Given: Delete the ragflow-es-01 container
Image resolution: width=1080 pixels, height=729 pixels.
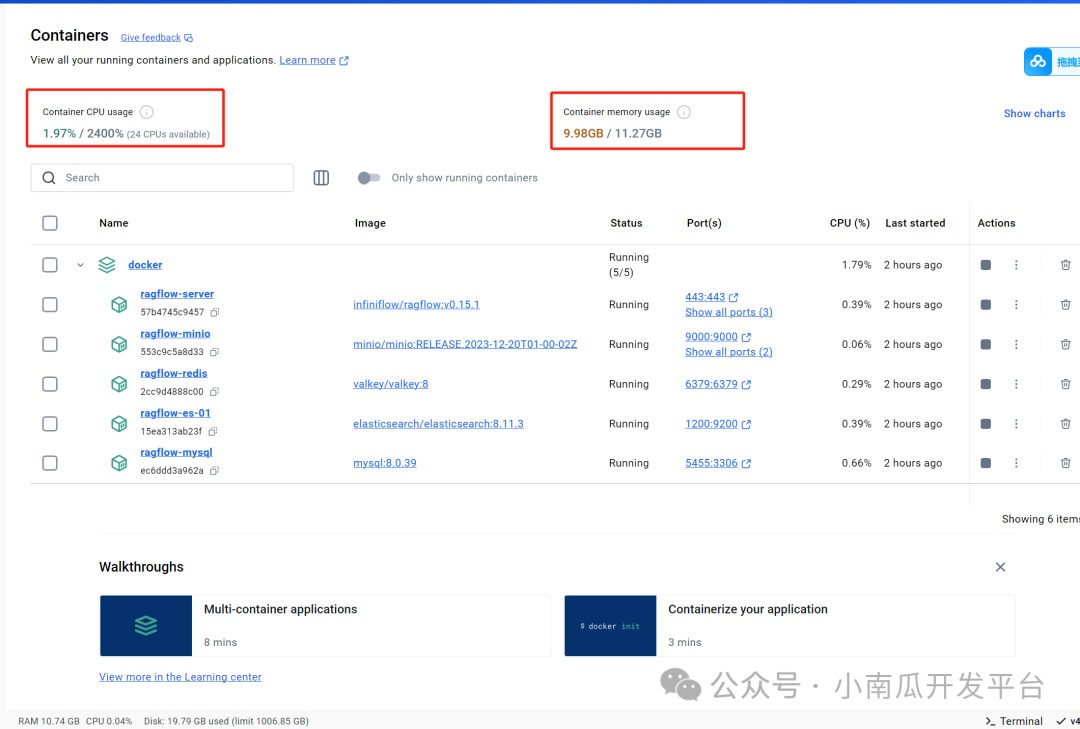Looking at the screenshot, I should (x=1066, y=424).
